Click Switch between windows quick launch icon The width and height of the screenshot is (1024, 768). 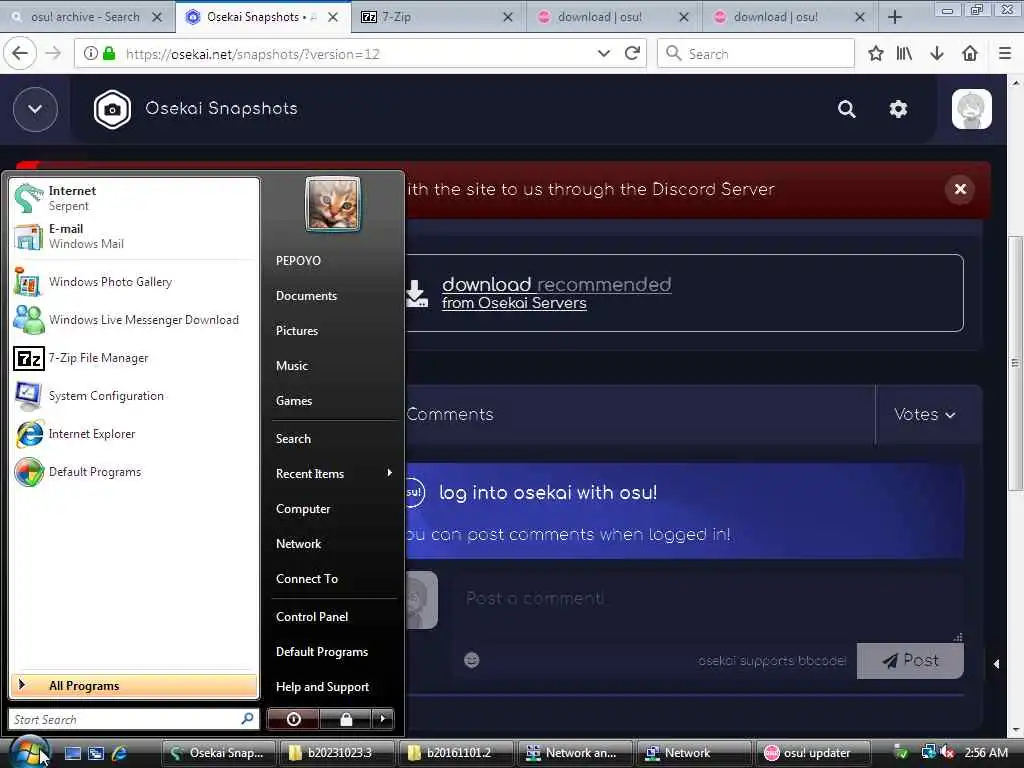[96, 753]
